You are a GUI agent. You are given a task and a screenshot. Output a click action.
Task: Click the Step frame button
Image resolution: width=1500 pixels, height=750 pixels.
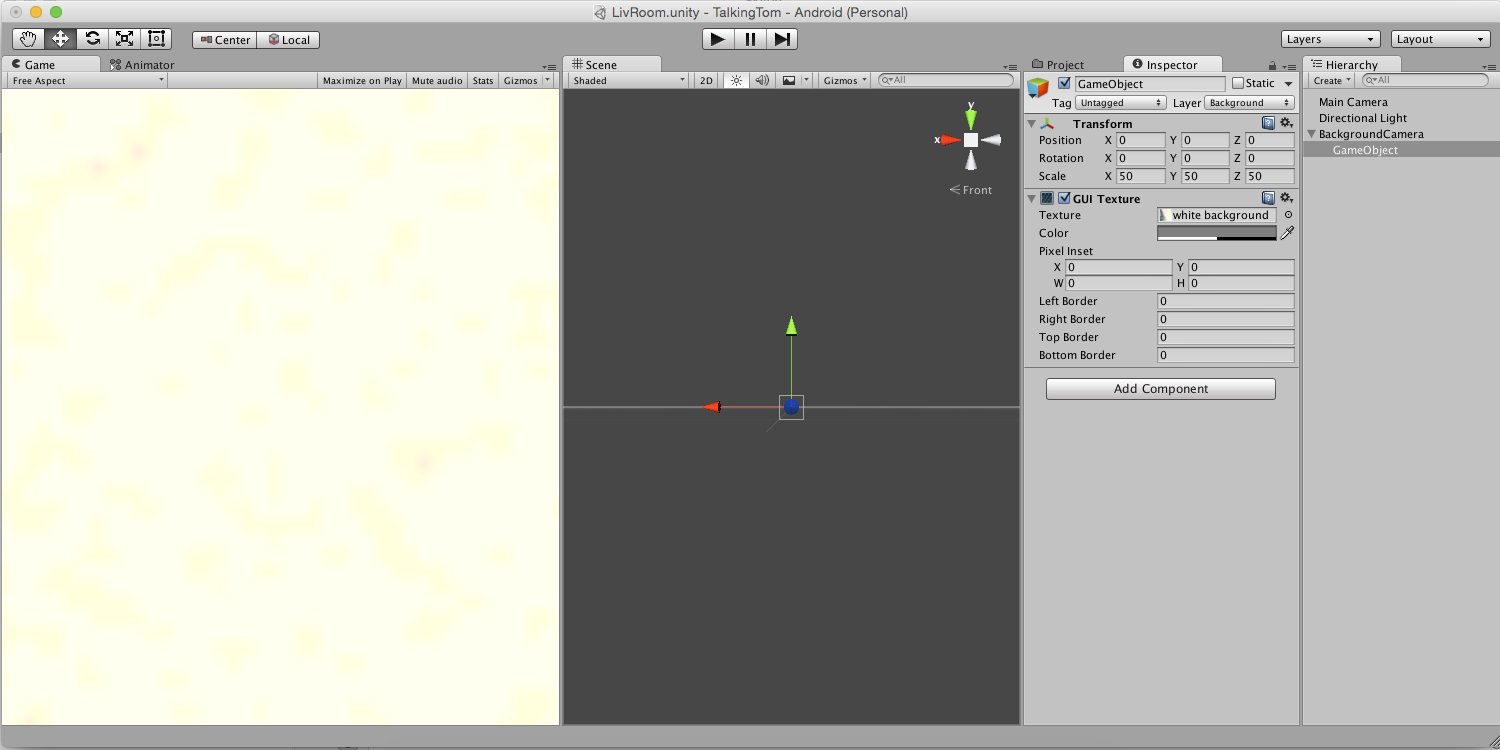click(782, 39)
